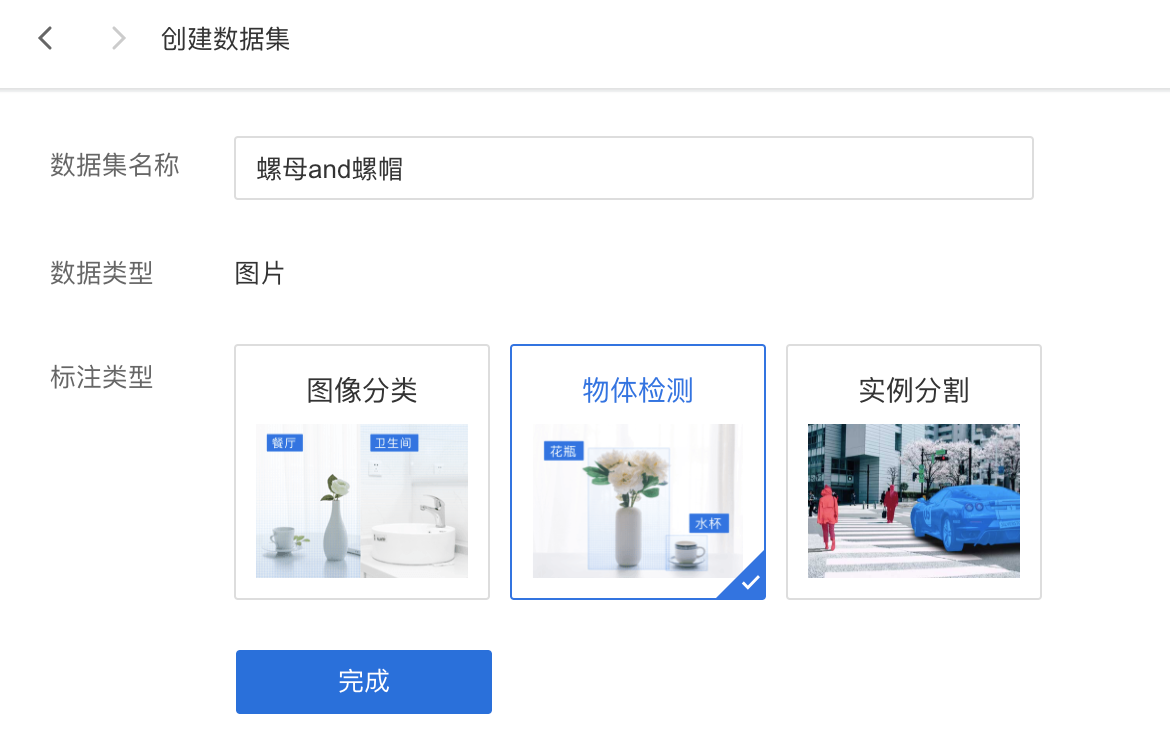The width and height of the screenshot is (1170, 744).
Task: Click the 卫生间 label tag
Action: [393, 443]
